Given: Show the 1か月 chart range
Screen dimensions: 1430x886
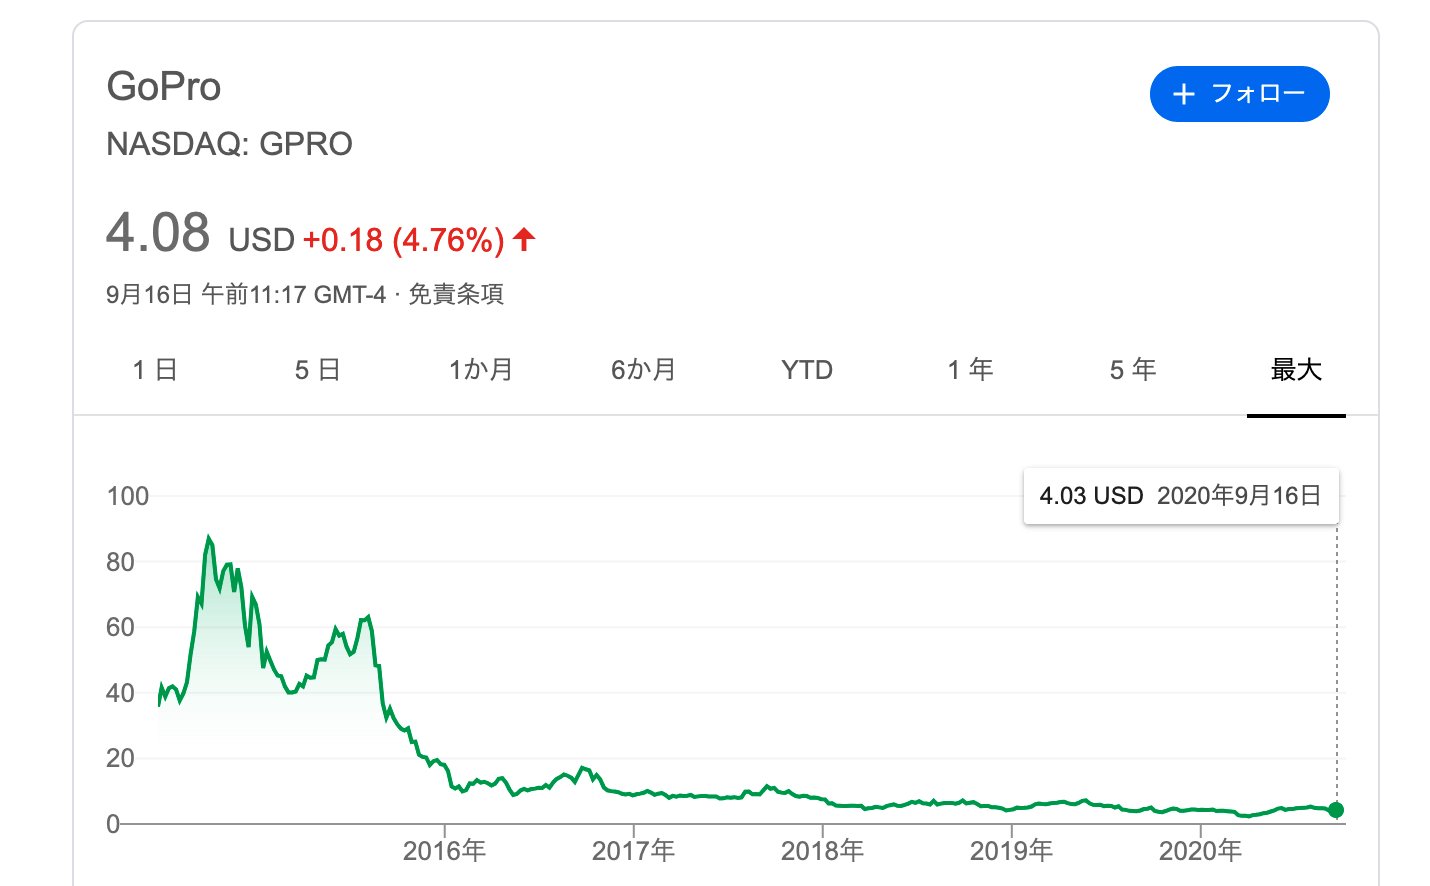Looking at the screenshot, I should pos(480,370).
